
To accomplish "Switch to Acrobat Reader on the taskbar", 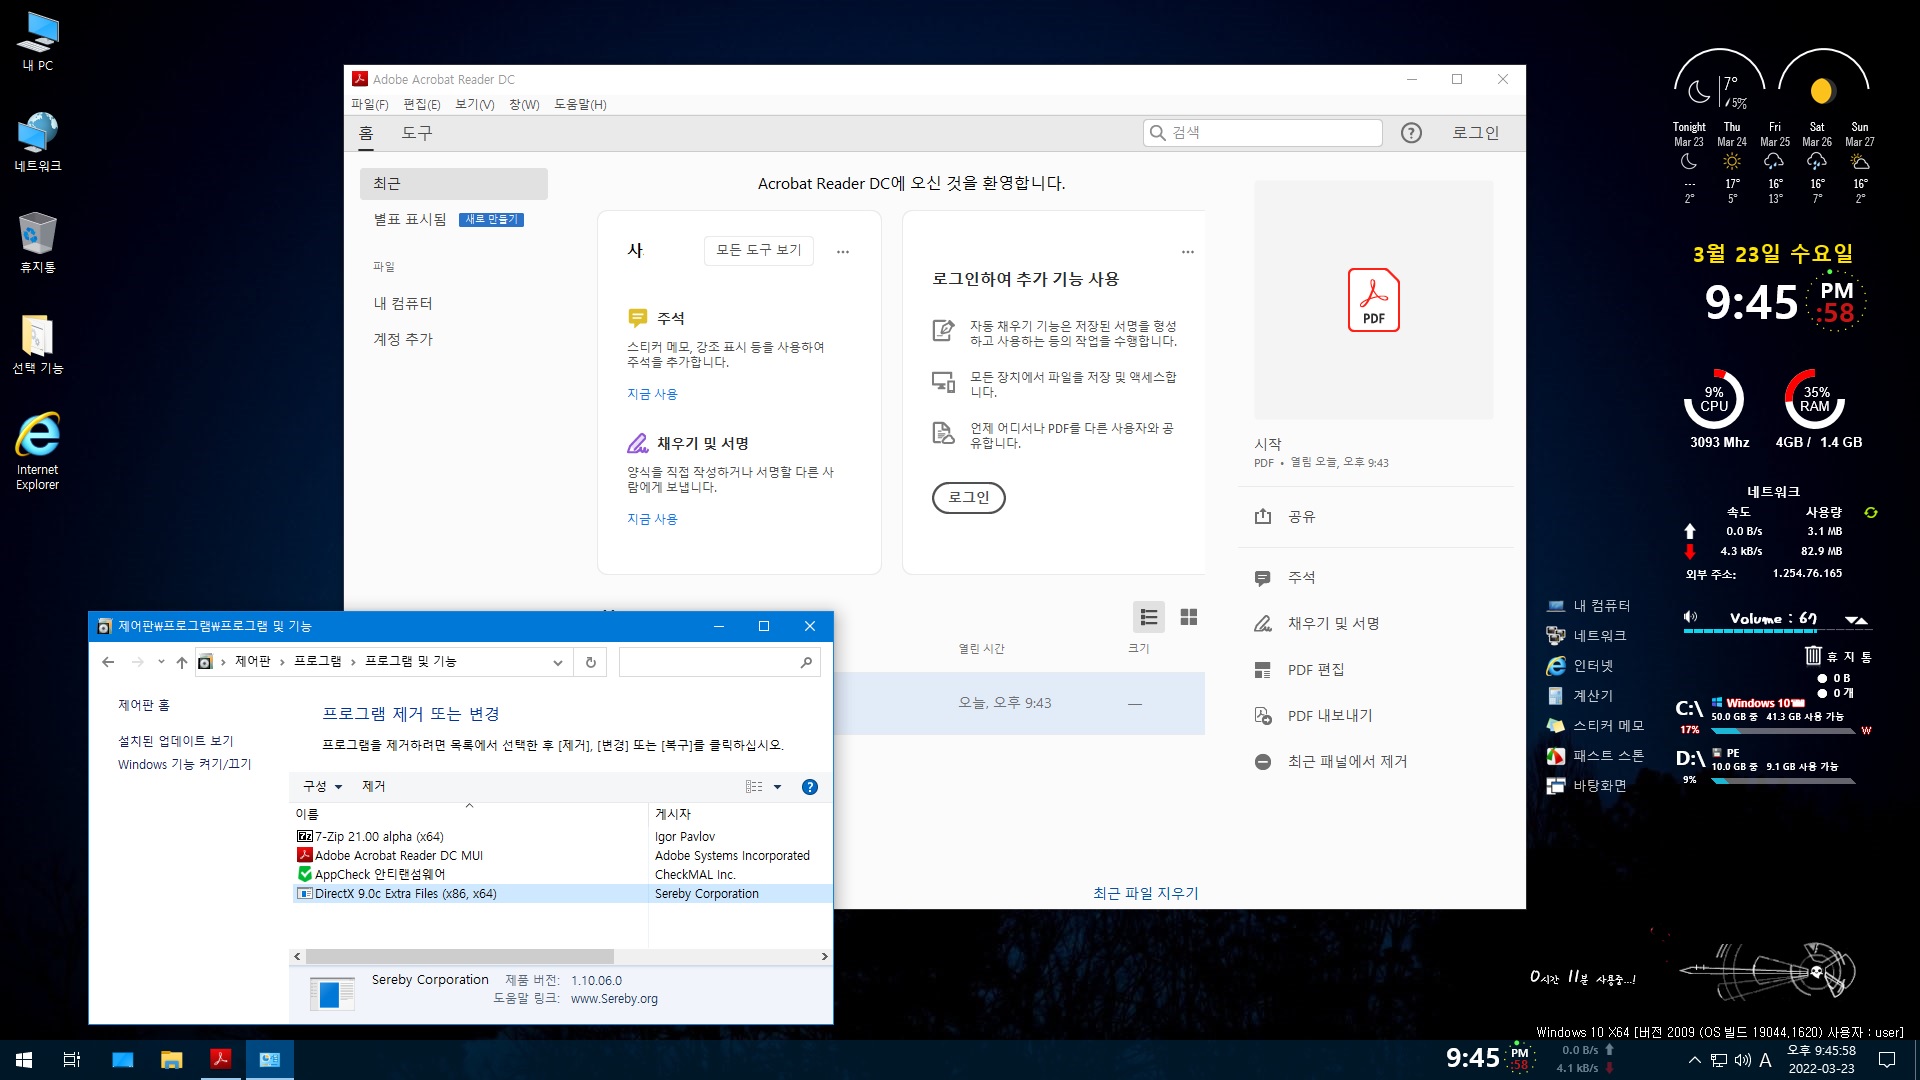I will pos(220,1059).
